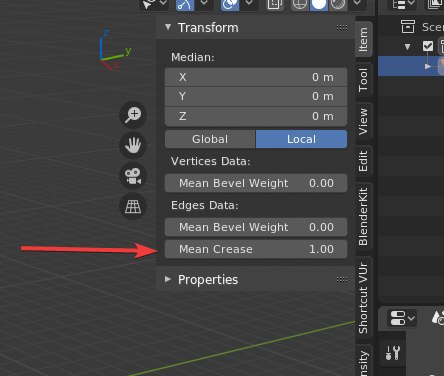Switch to the Tool sidebar tab
Viewport: 444px width, 376px height.
pyautogui.click(x=364, y=80)
